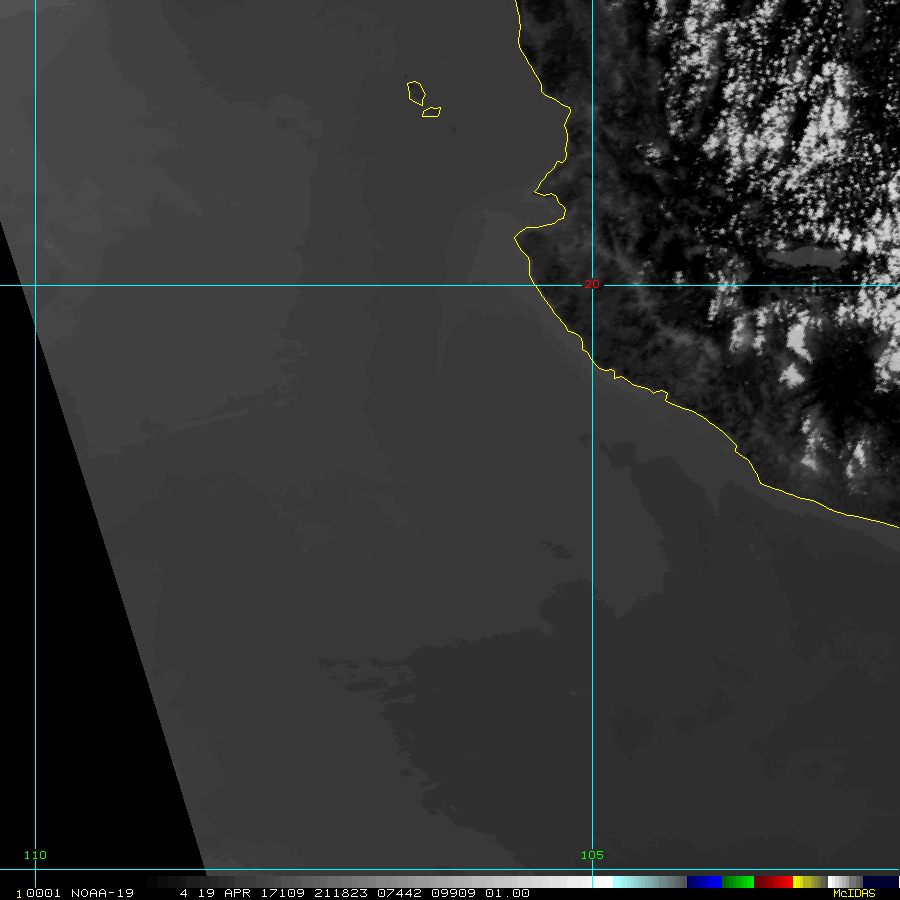Click the larger yellow-outlined island
The height and width of the screenshot is (900, 900).
coord(416,93)
